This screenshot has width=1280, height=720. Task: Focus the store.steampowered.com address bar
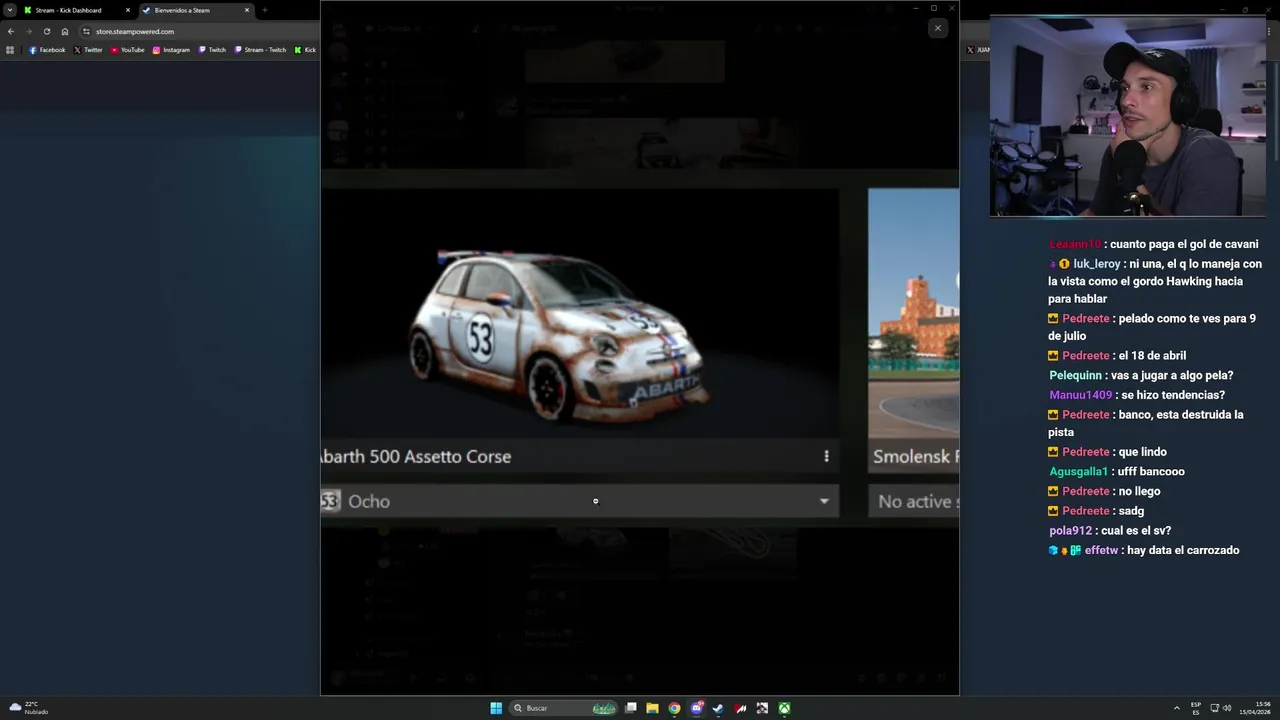[x=200, y=31]
